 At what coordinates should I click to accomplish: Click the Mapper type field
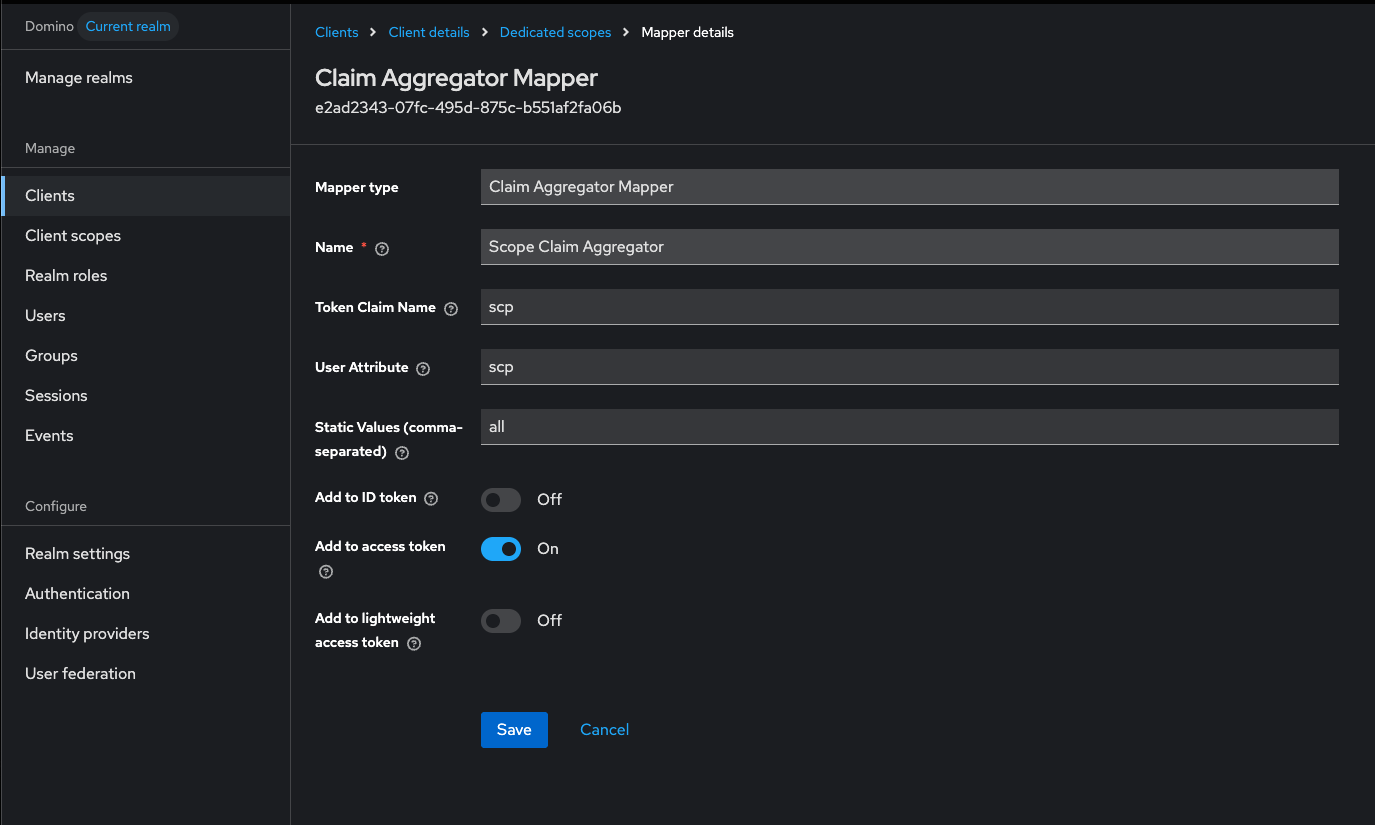[x=909, y=187]
